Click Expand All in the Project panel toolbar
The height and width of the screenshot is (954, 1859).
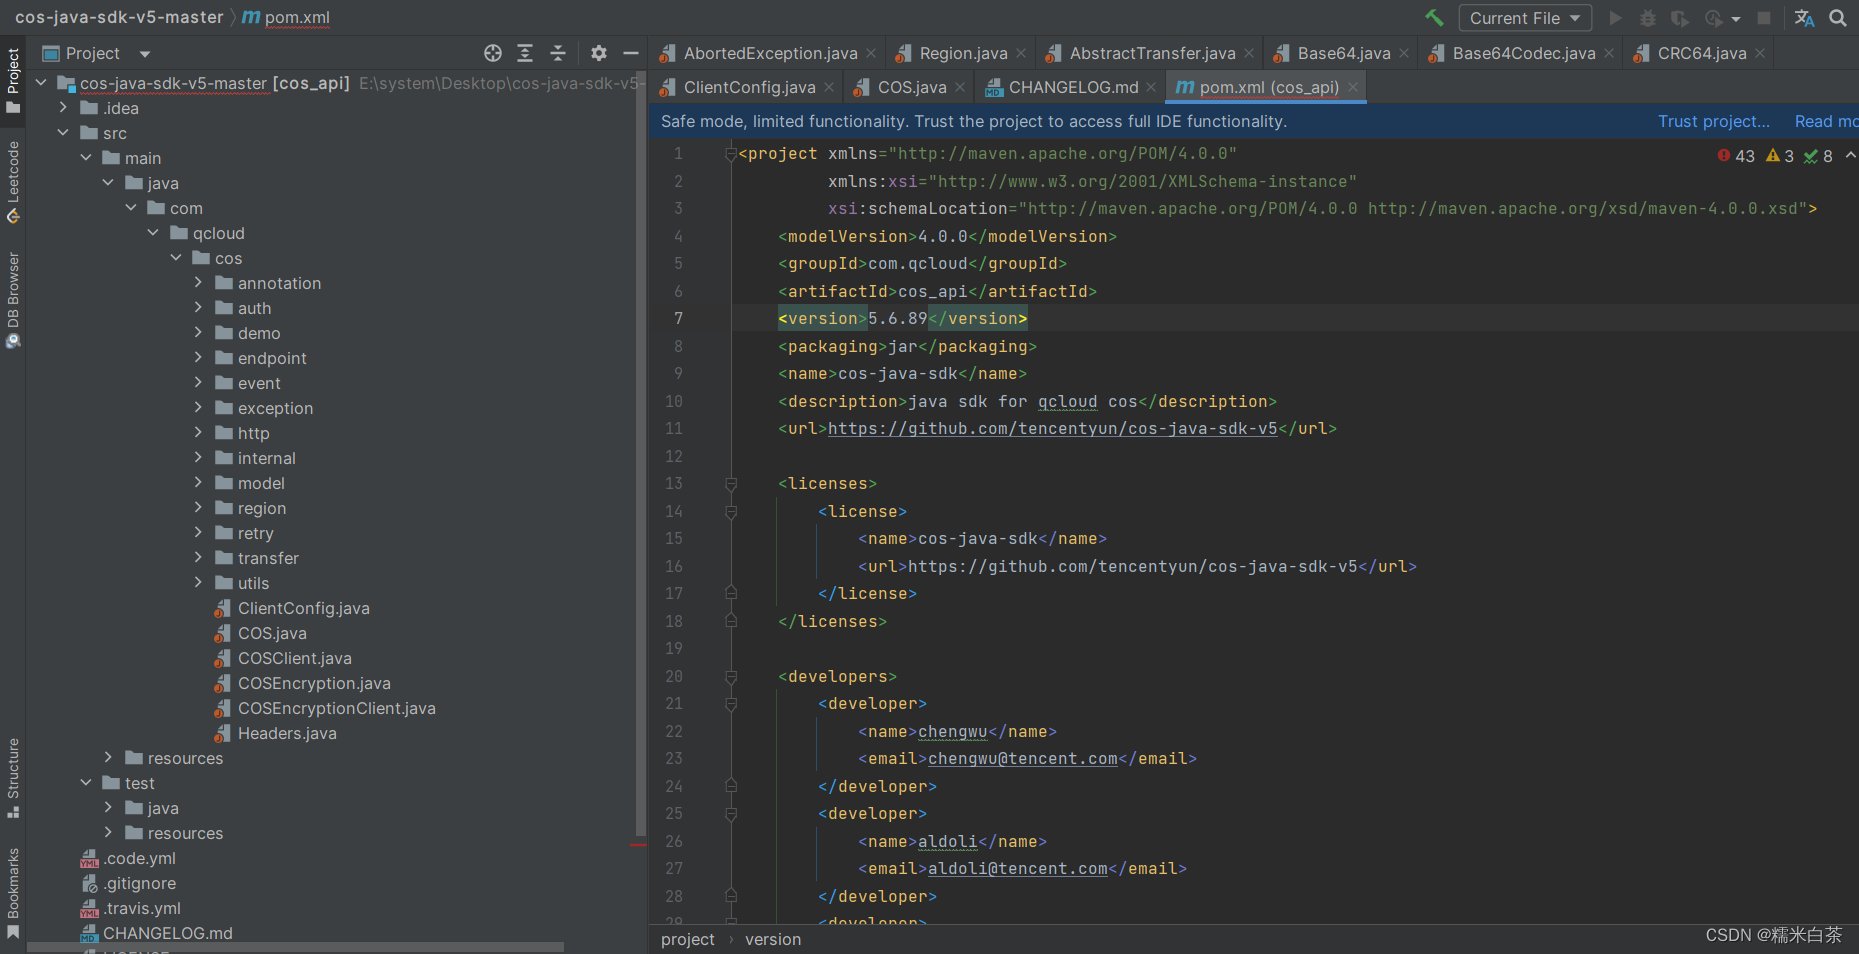525,53
